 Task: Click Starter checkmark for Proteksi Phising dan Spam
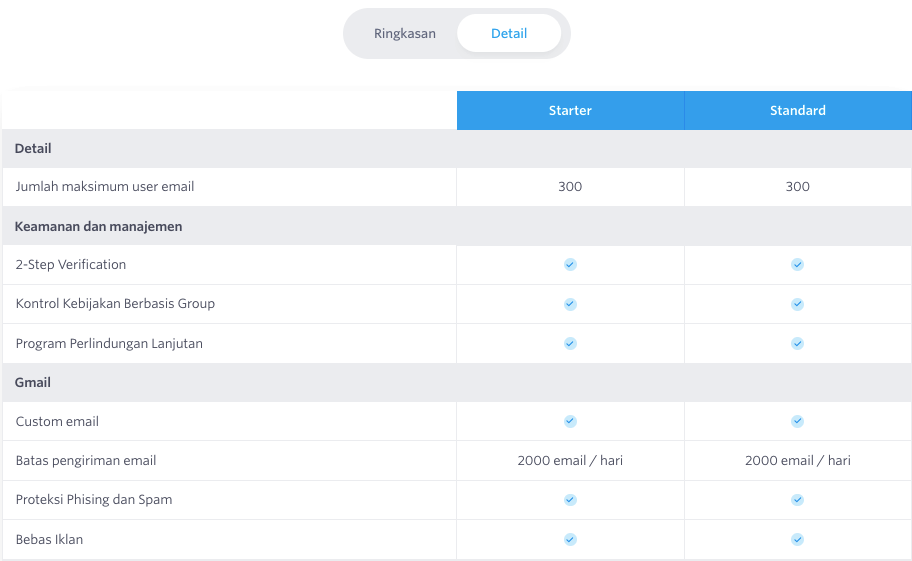[571, 500]
